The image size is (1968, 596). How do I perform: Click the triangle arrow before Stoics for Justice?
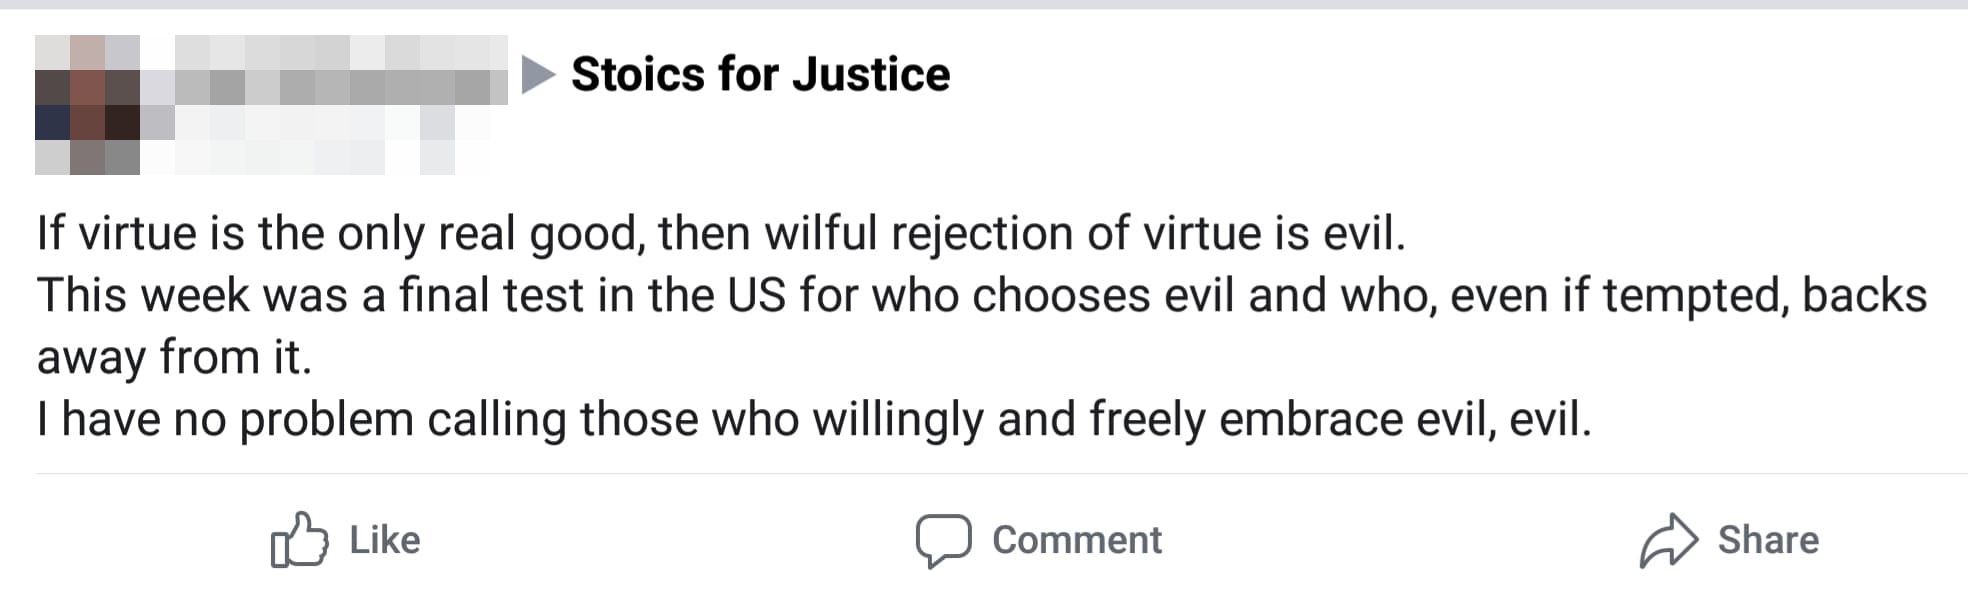[539, 75]
